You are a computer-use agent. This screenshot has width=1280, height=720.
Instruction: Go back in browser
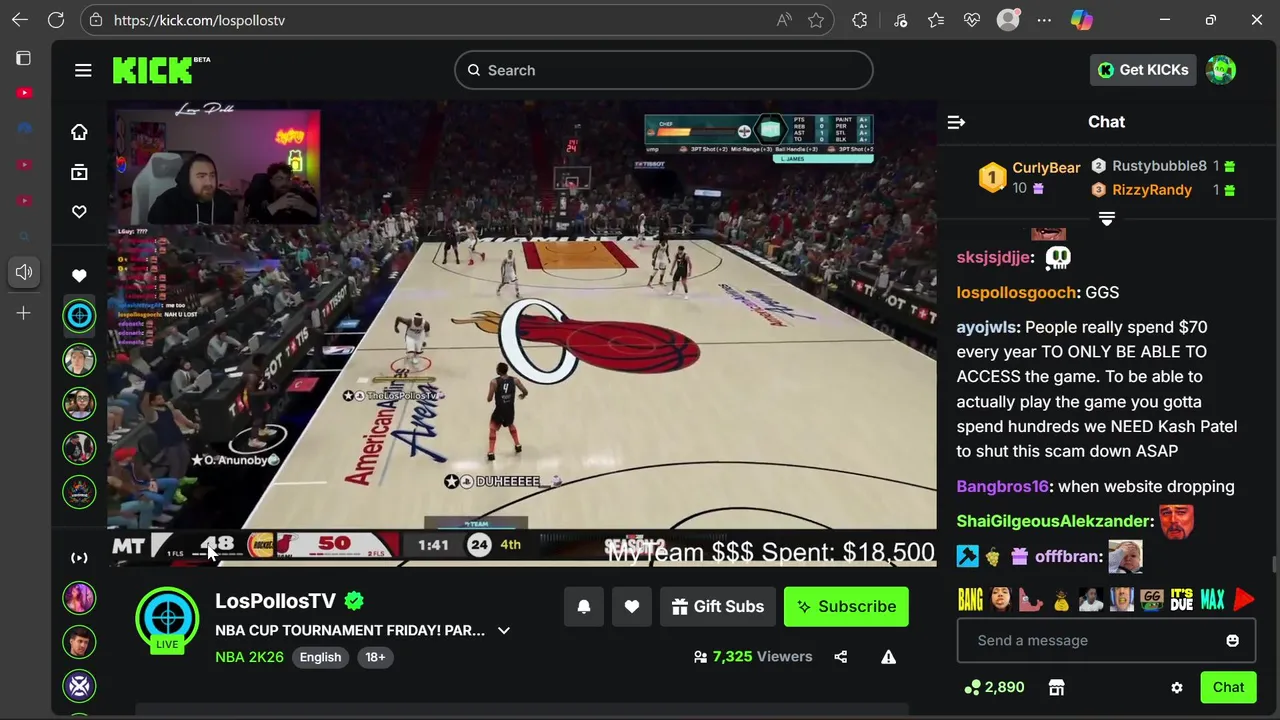[20, 20]
